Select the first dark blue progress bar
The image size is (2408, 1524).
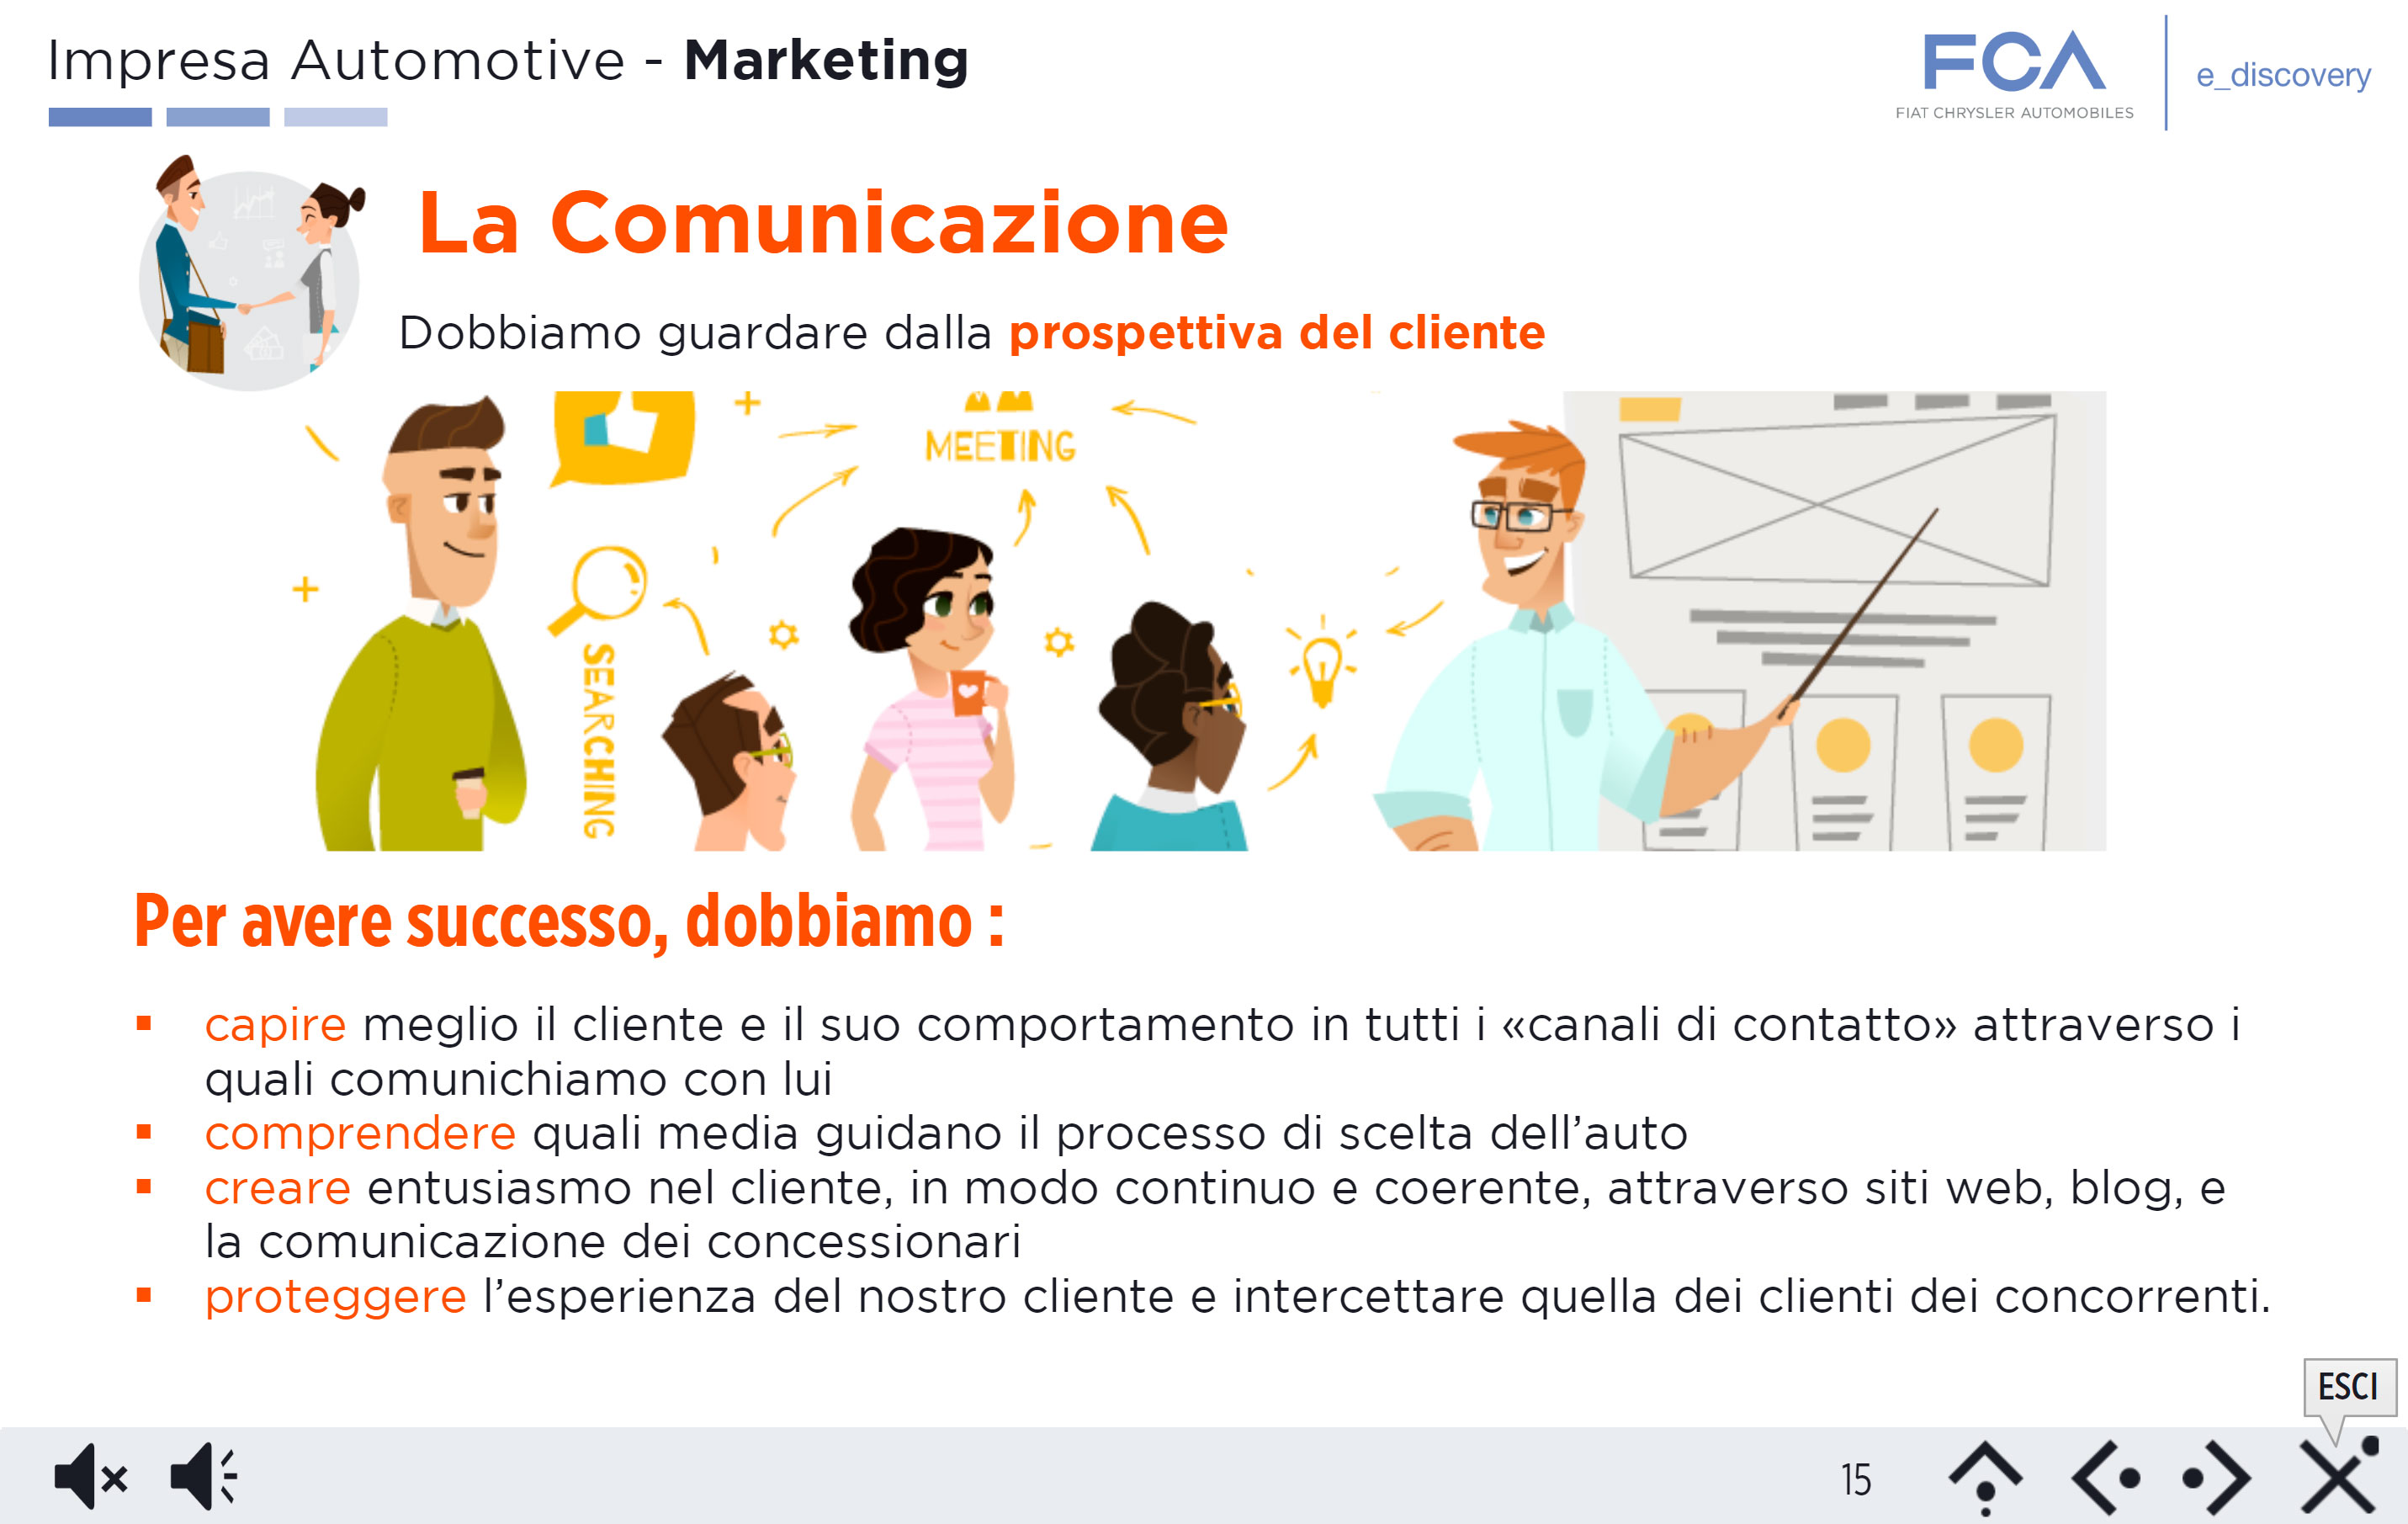(100, 117)
